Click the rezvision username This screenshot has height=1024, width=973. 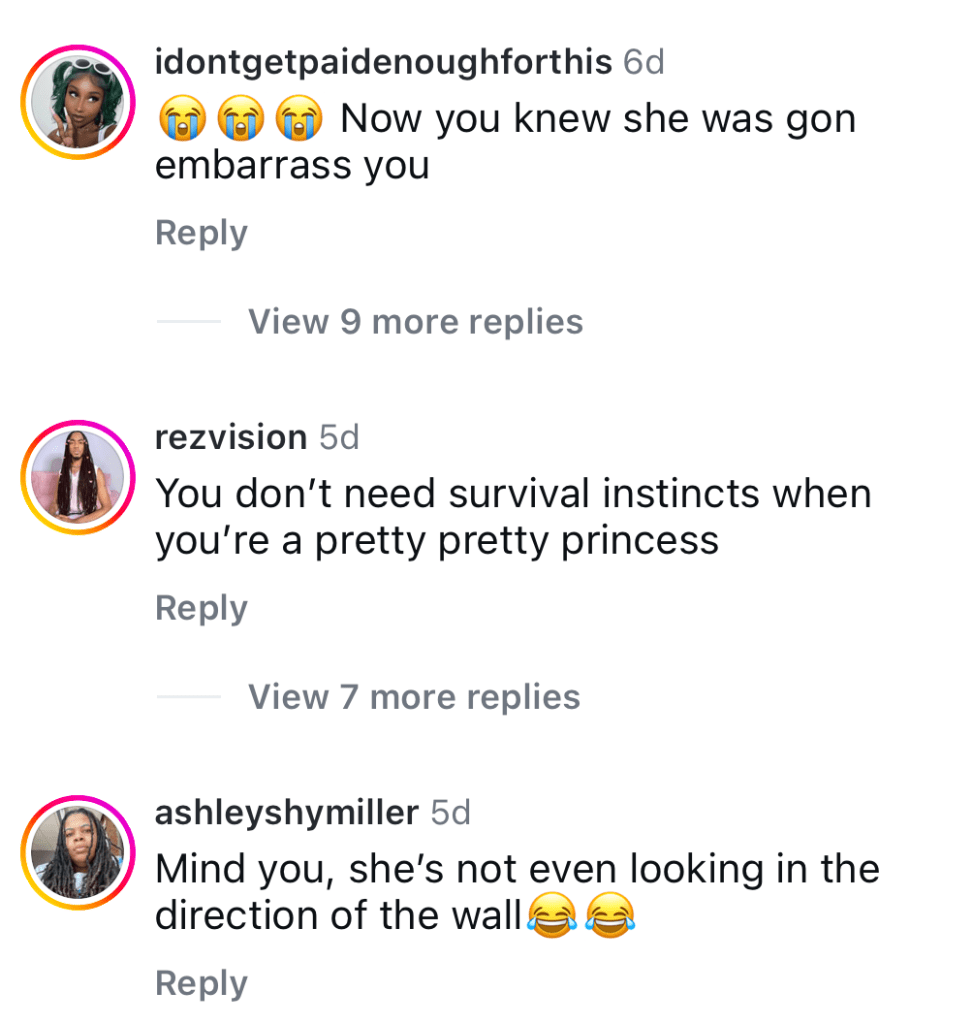pos(231,437)
